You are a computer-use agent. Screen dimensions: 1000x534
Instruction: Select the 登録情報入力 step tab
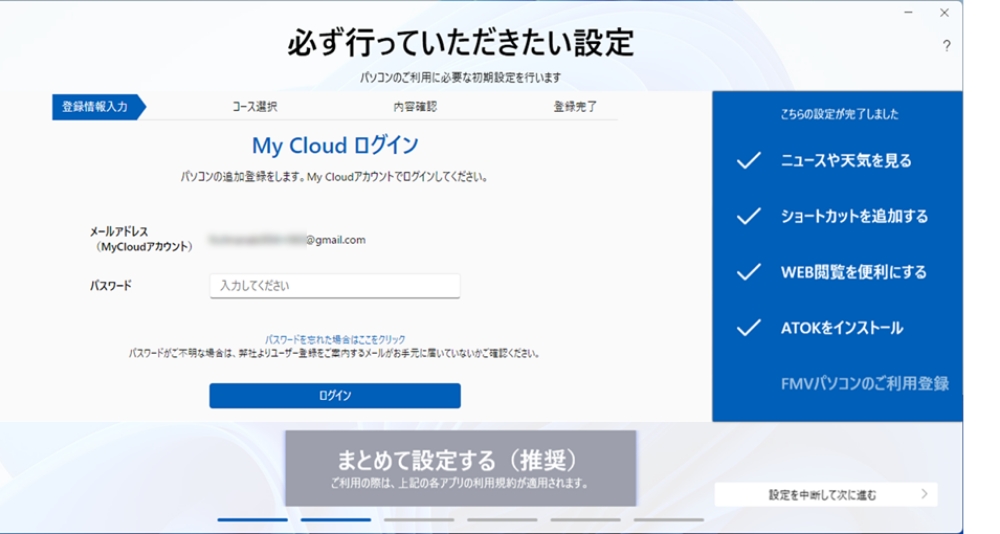point(99,107)
